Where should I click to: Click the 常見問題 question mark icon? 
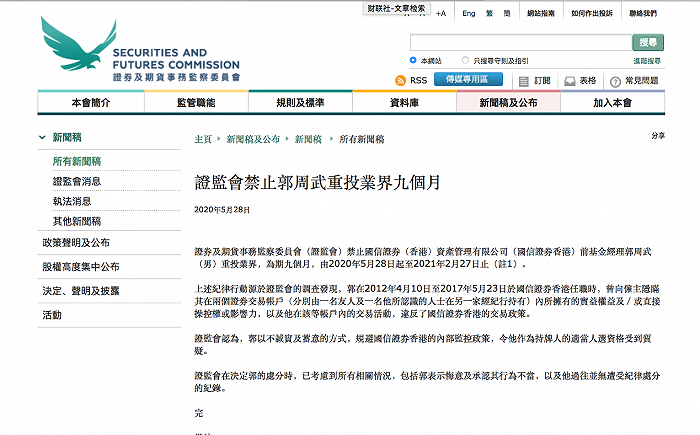[613, 80]
